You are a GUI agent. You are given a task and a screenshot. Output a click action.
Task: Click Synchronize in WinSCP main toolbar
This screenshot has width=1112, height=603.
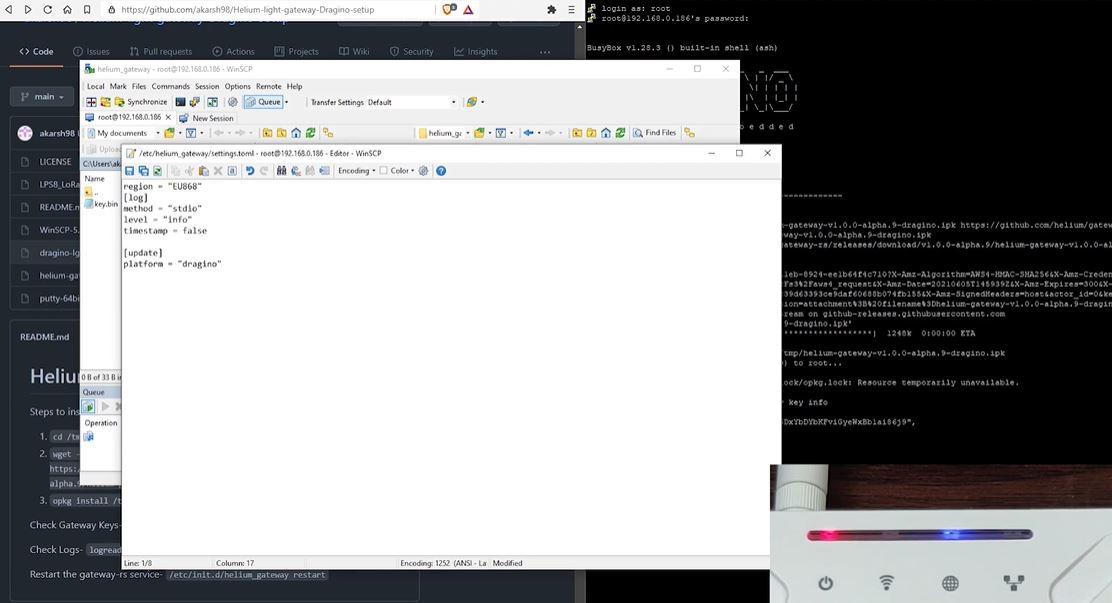[140, 102]
